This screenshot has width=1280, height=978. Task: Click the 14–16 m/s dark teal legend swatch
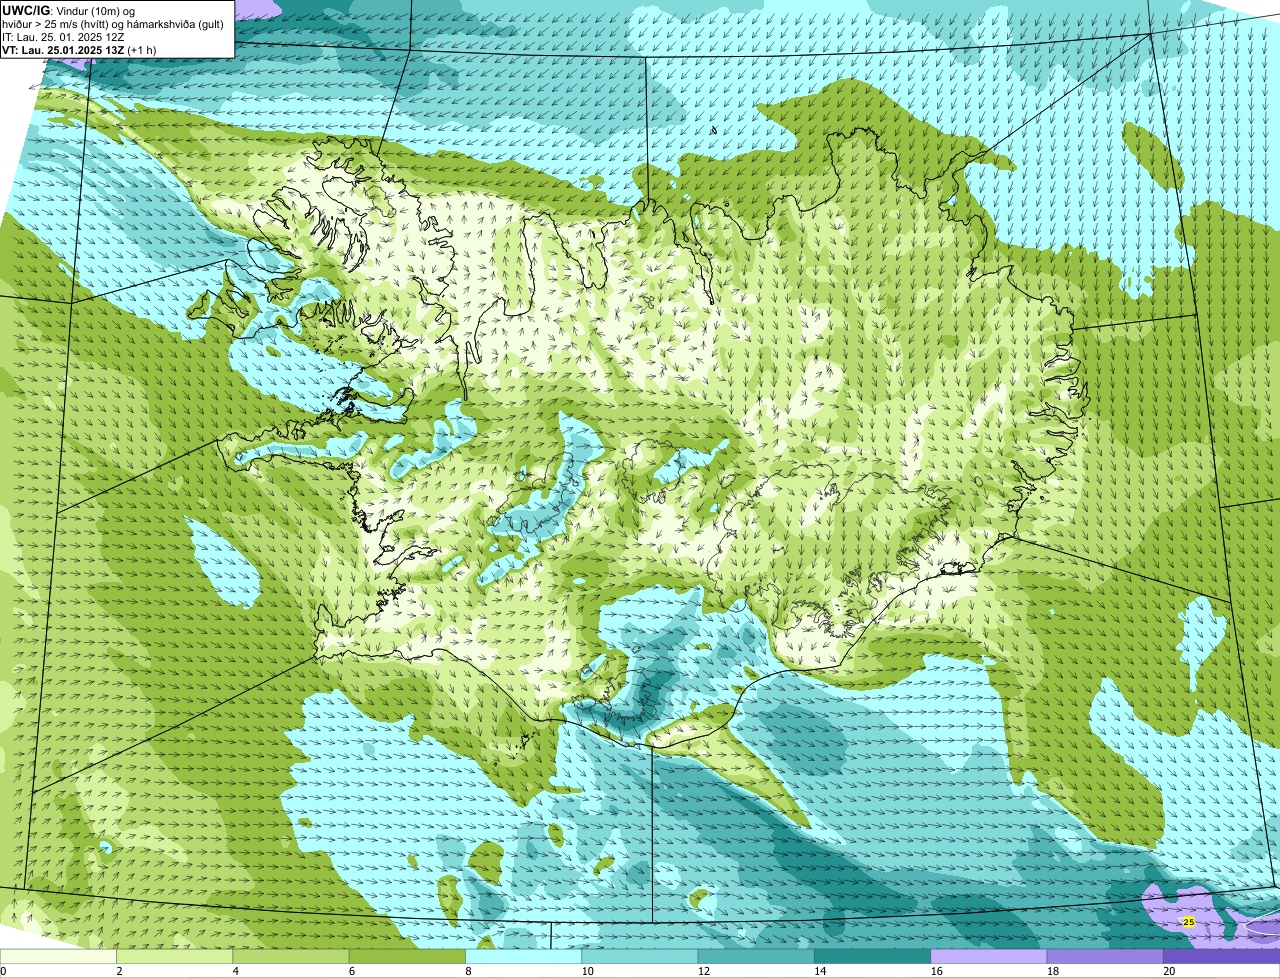[x=873, y=957]
